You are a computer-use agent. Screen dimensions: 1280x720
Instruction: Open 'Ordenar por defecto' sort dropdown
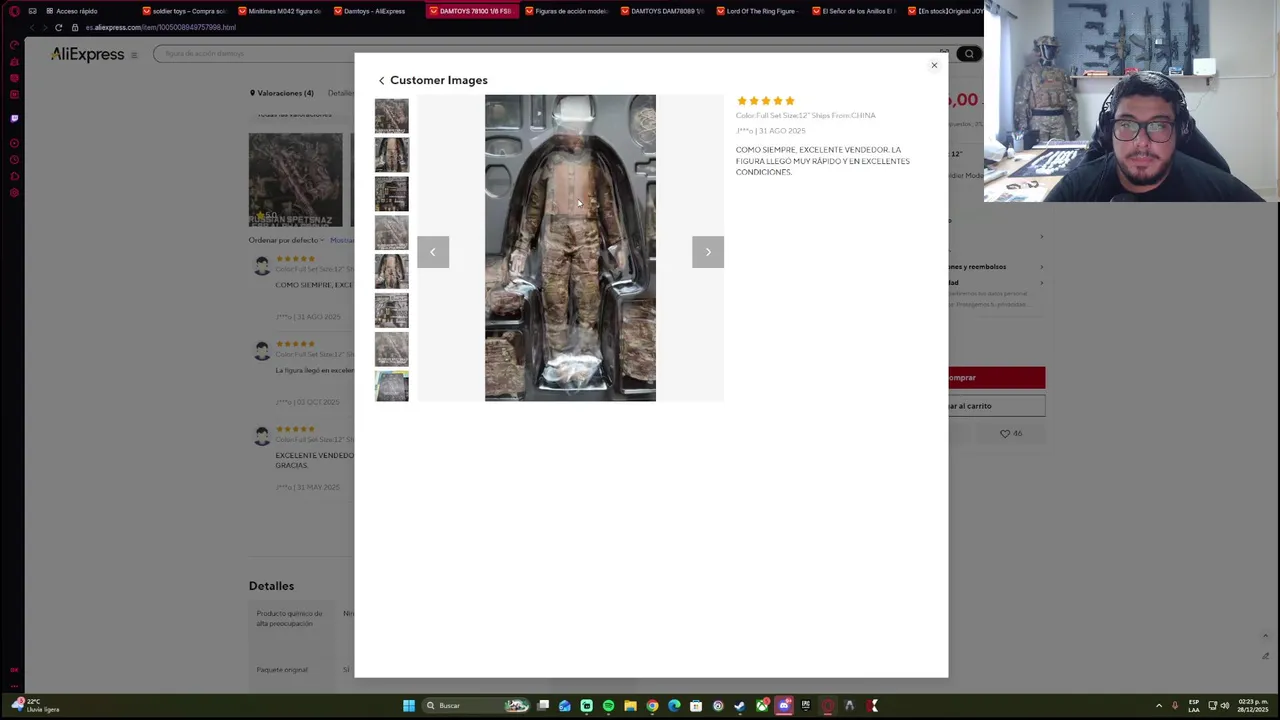(x=286, y=240)
